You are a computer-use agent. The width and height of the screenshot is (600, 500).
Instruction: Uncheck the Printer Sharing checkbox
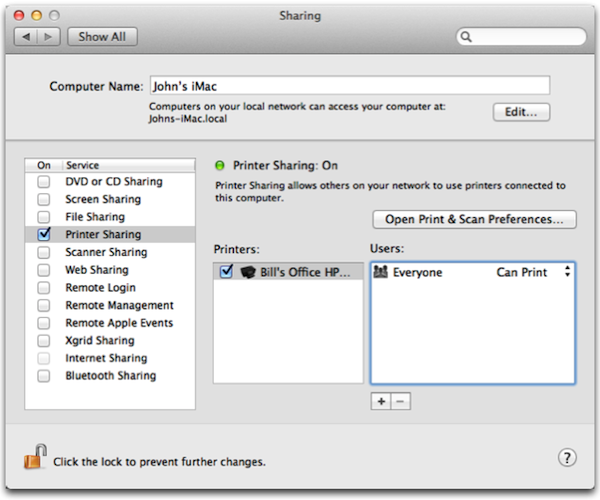pos(43,234)
